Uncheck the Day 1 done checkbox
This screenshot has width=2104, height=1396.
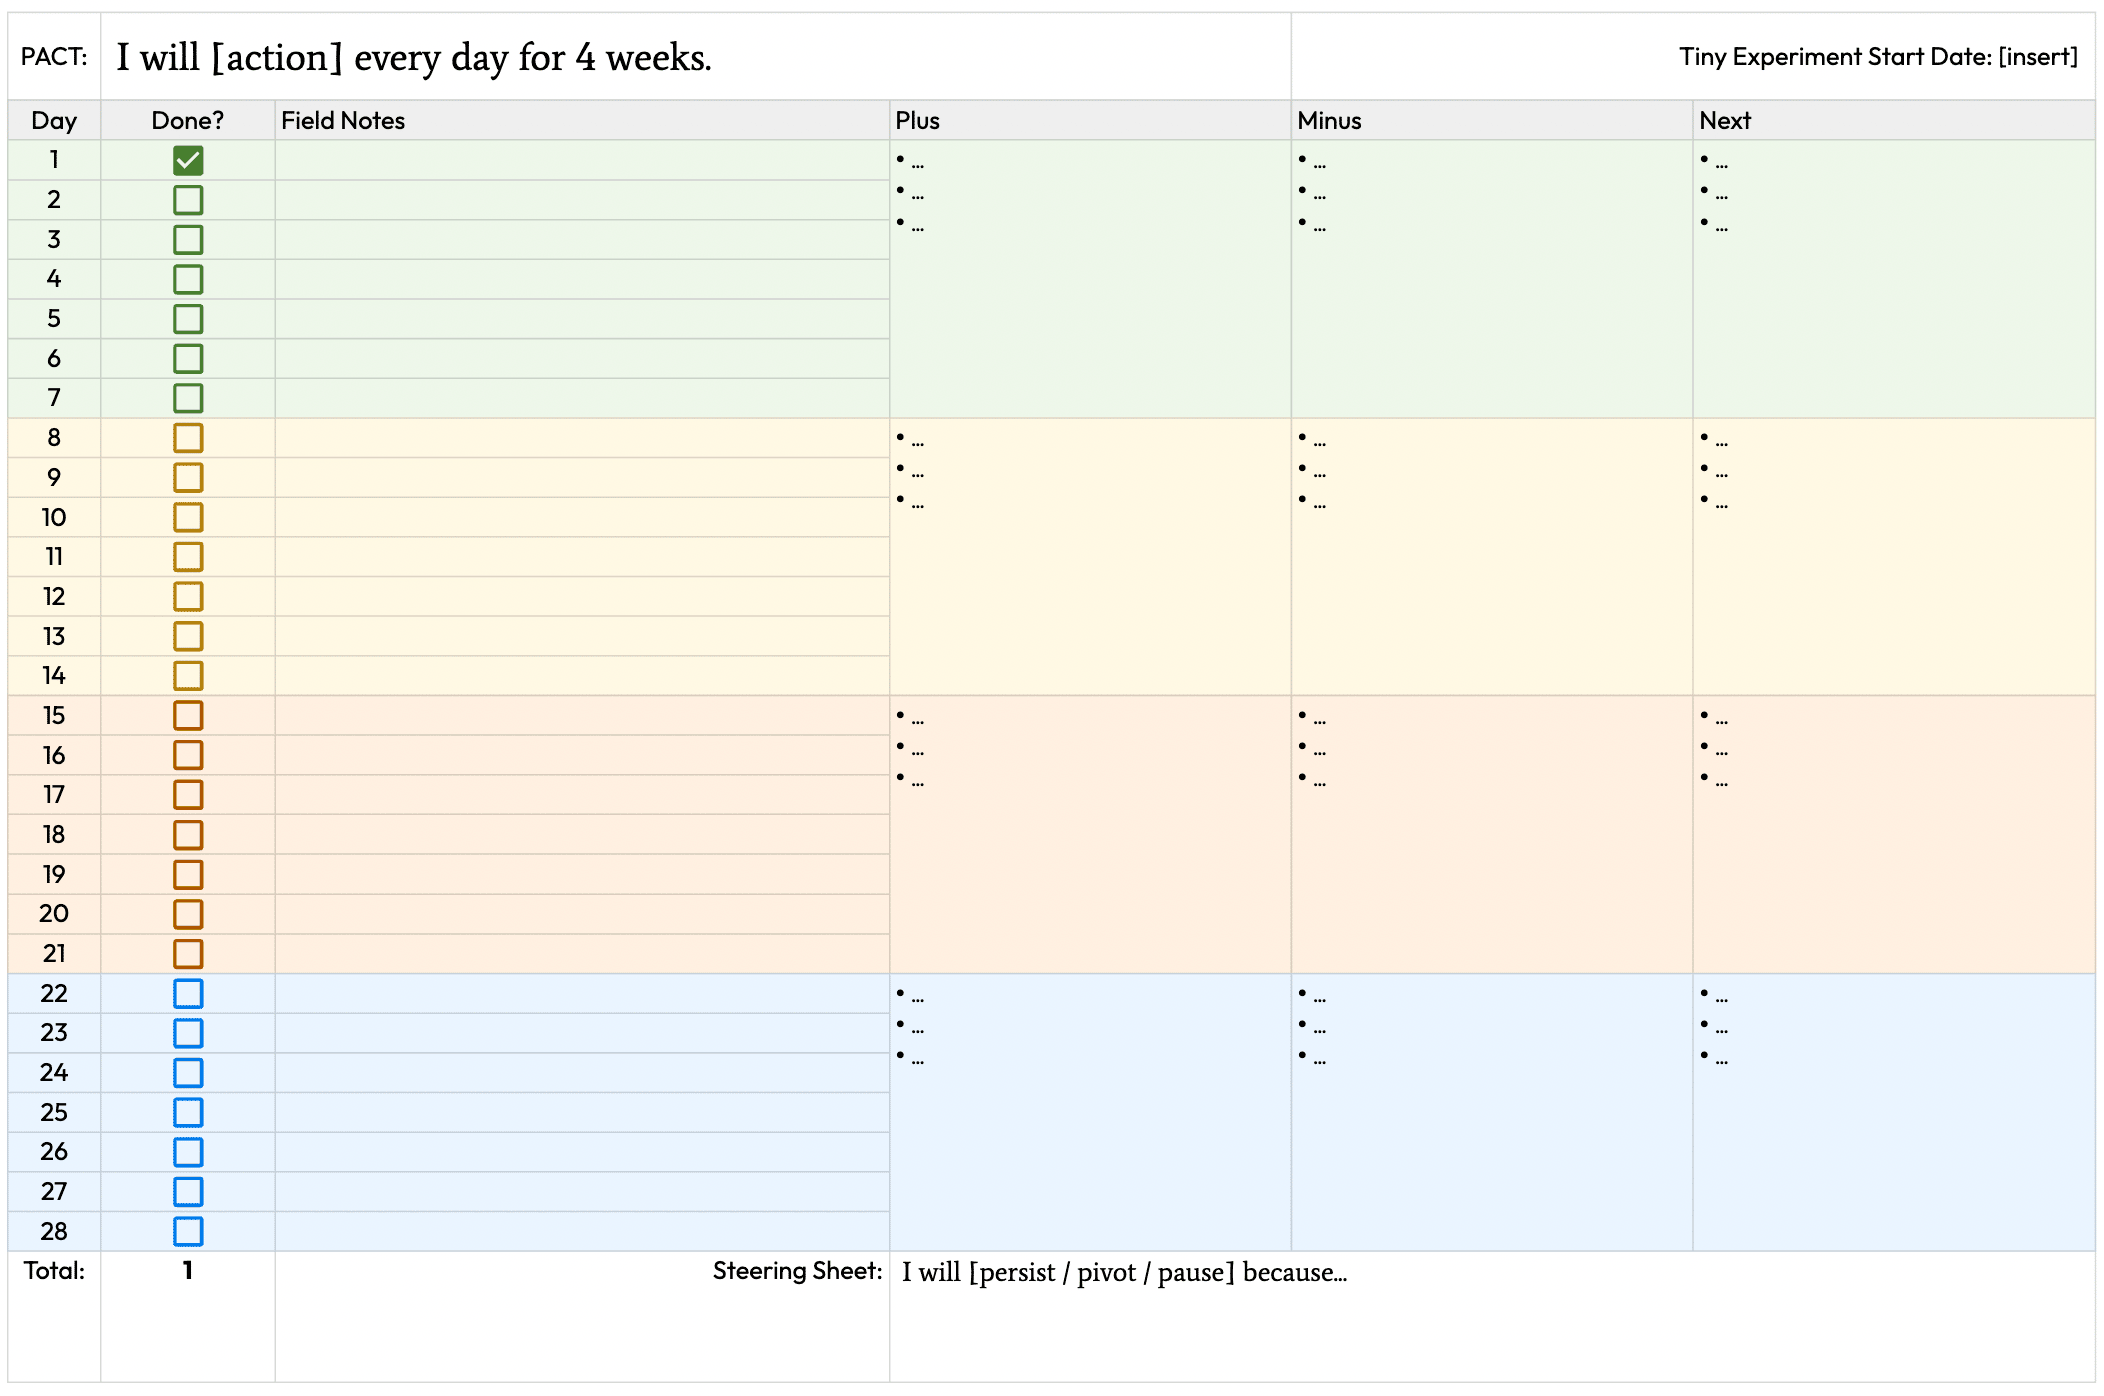(188, 160)
